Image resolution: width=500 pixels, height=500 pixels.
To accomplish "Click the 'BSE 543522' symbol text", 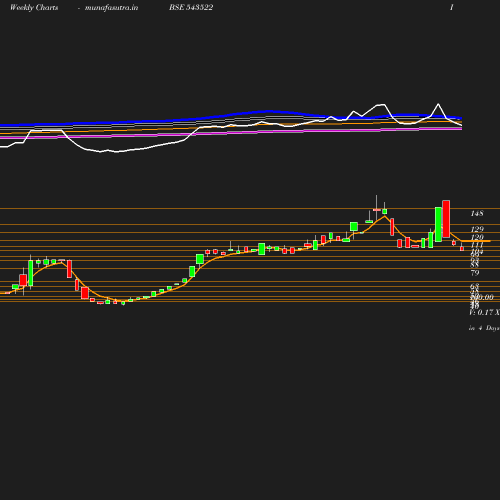I will coord(191,7).
